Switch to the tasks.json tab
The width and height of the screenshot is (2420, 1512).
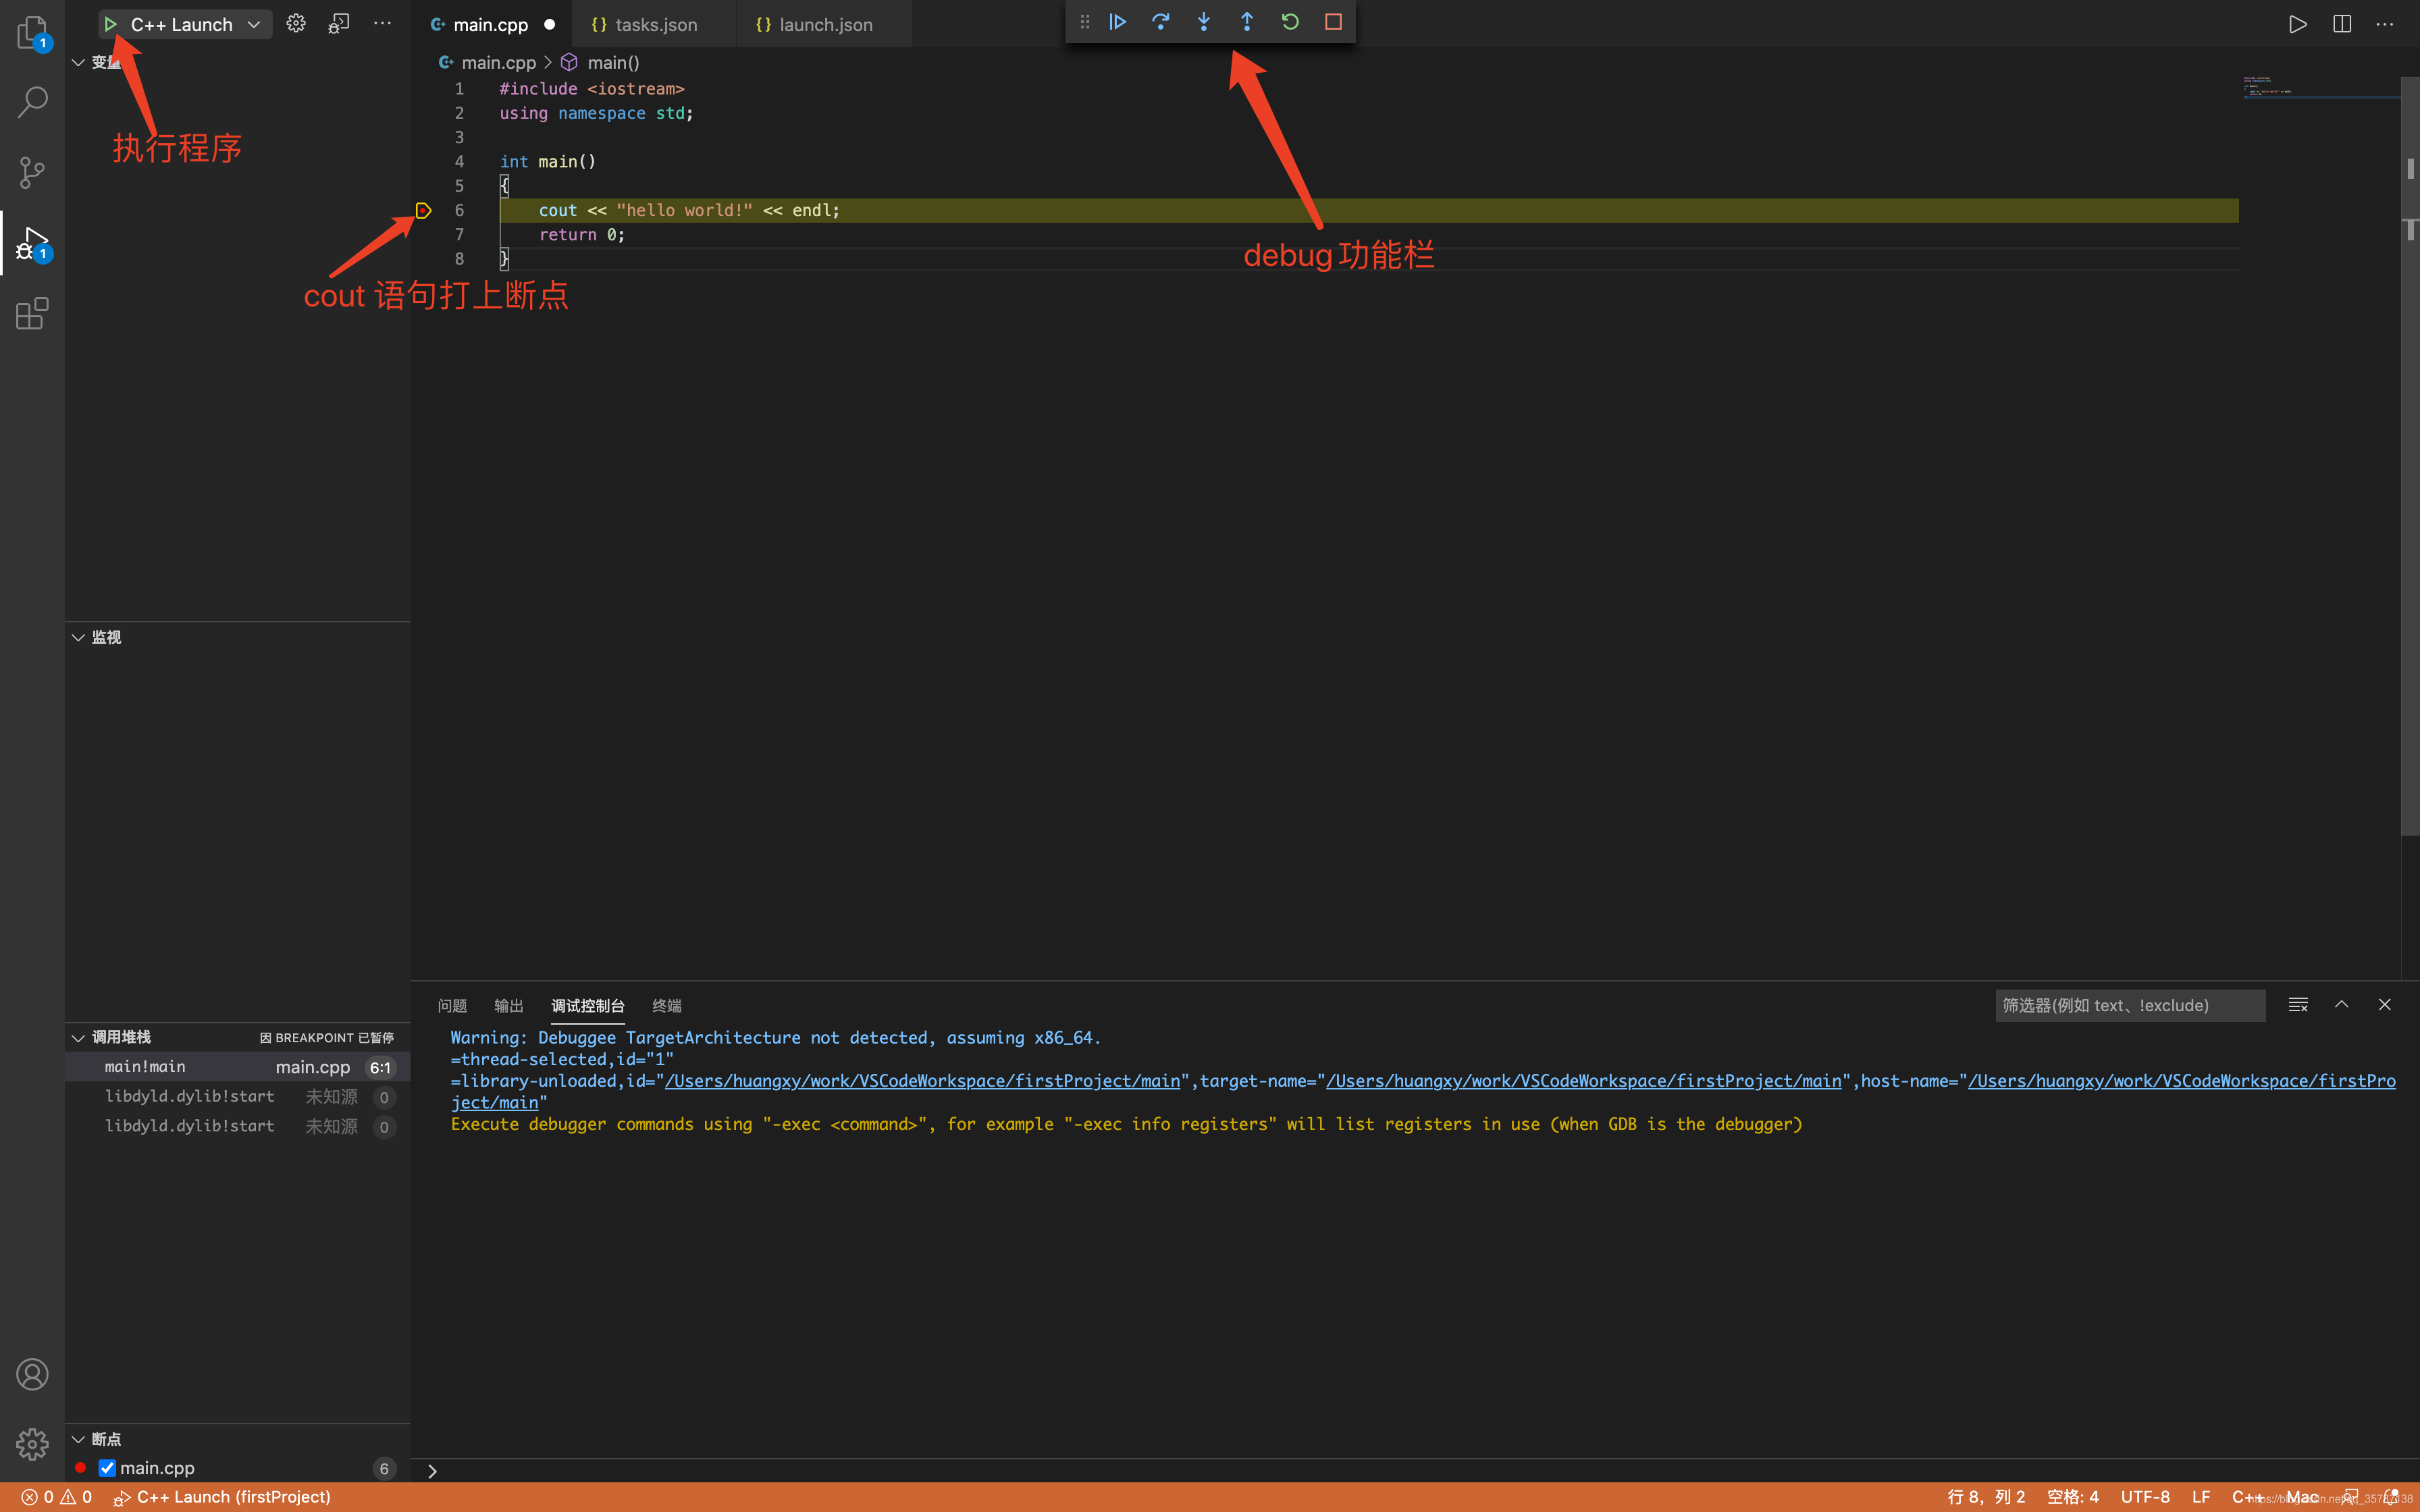[655, 25]
